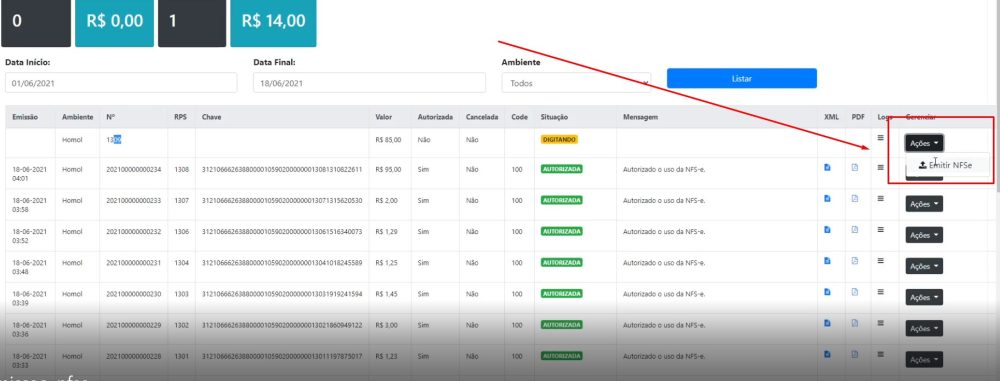Click the key ending in 13061516340073
Image resolution: width=1000 pixels, height=381 pixels.
282,232
